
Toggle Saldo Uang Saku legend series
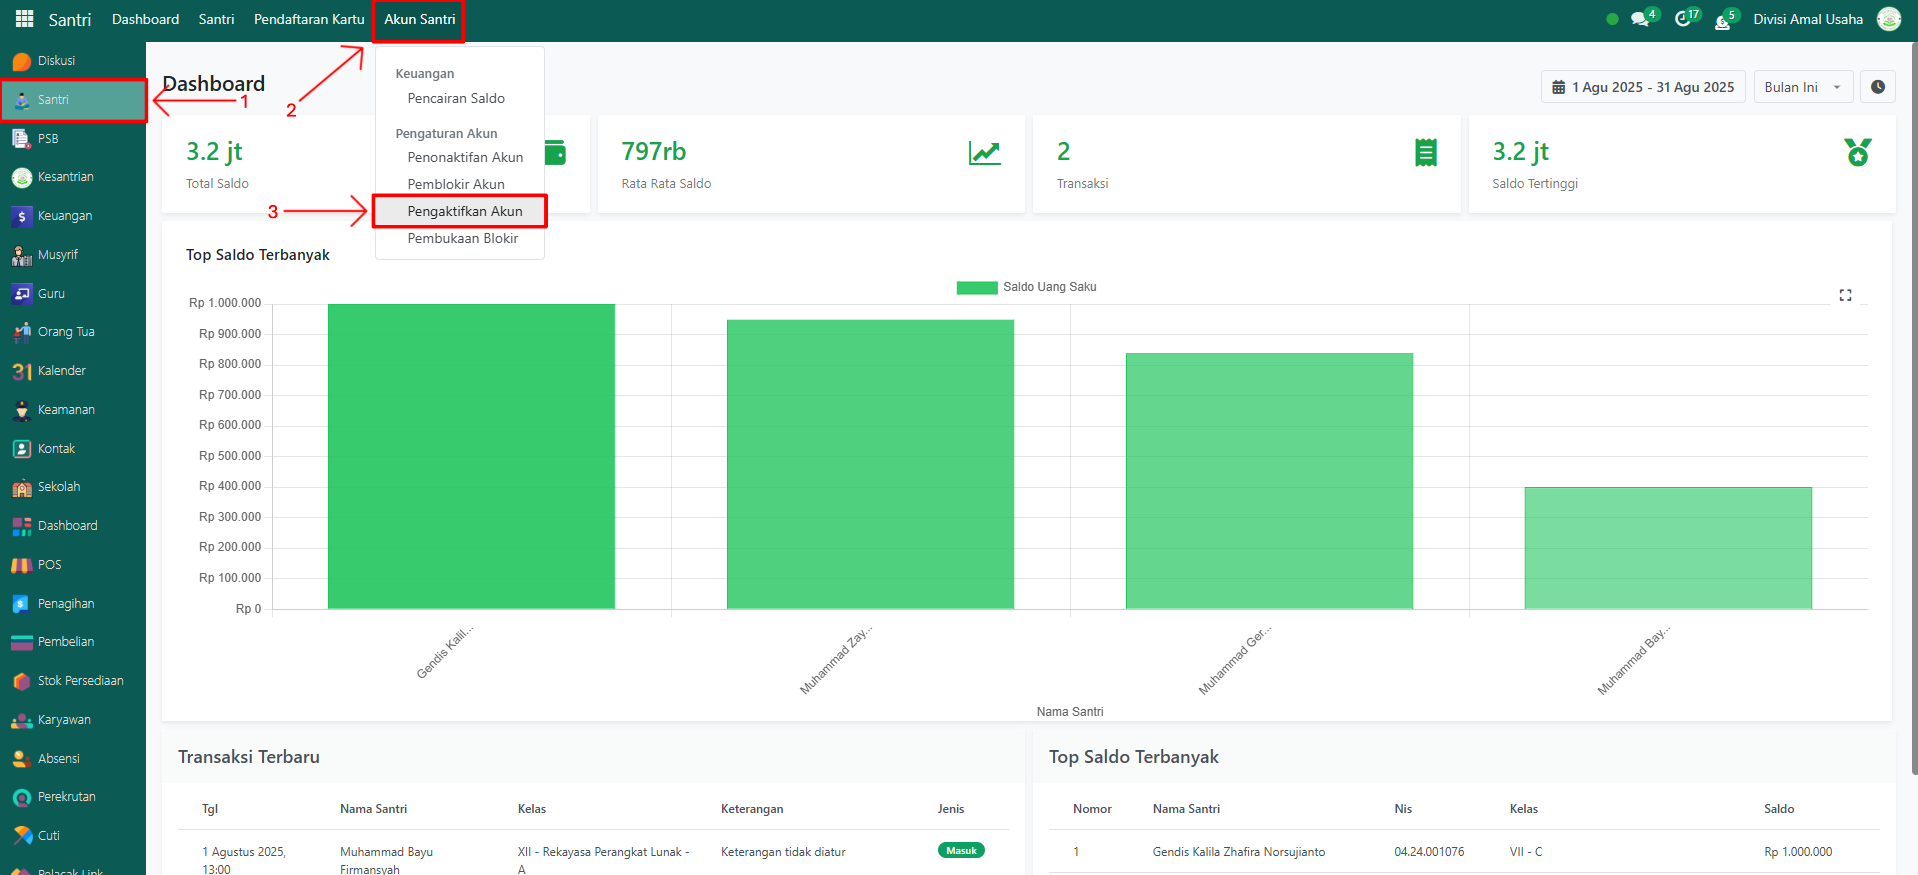pyautogui.click(x=1026, y=287)
